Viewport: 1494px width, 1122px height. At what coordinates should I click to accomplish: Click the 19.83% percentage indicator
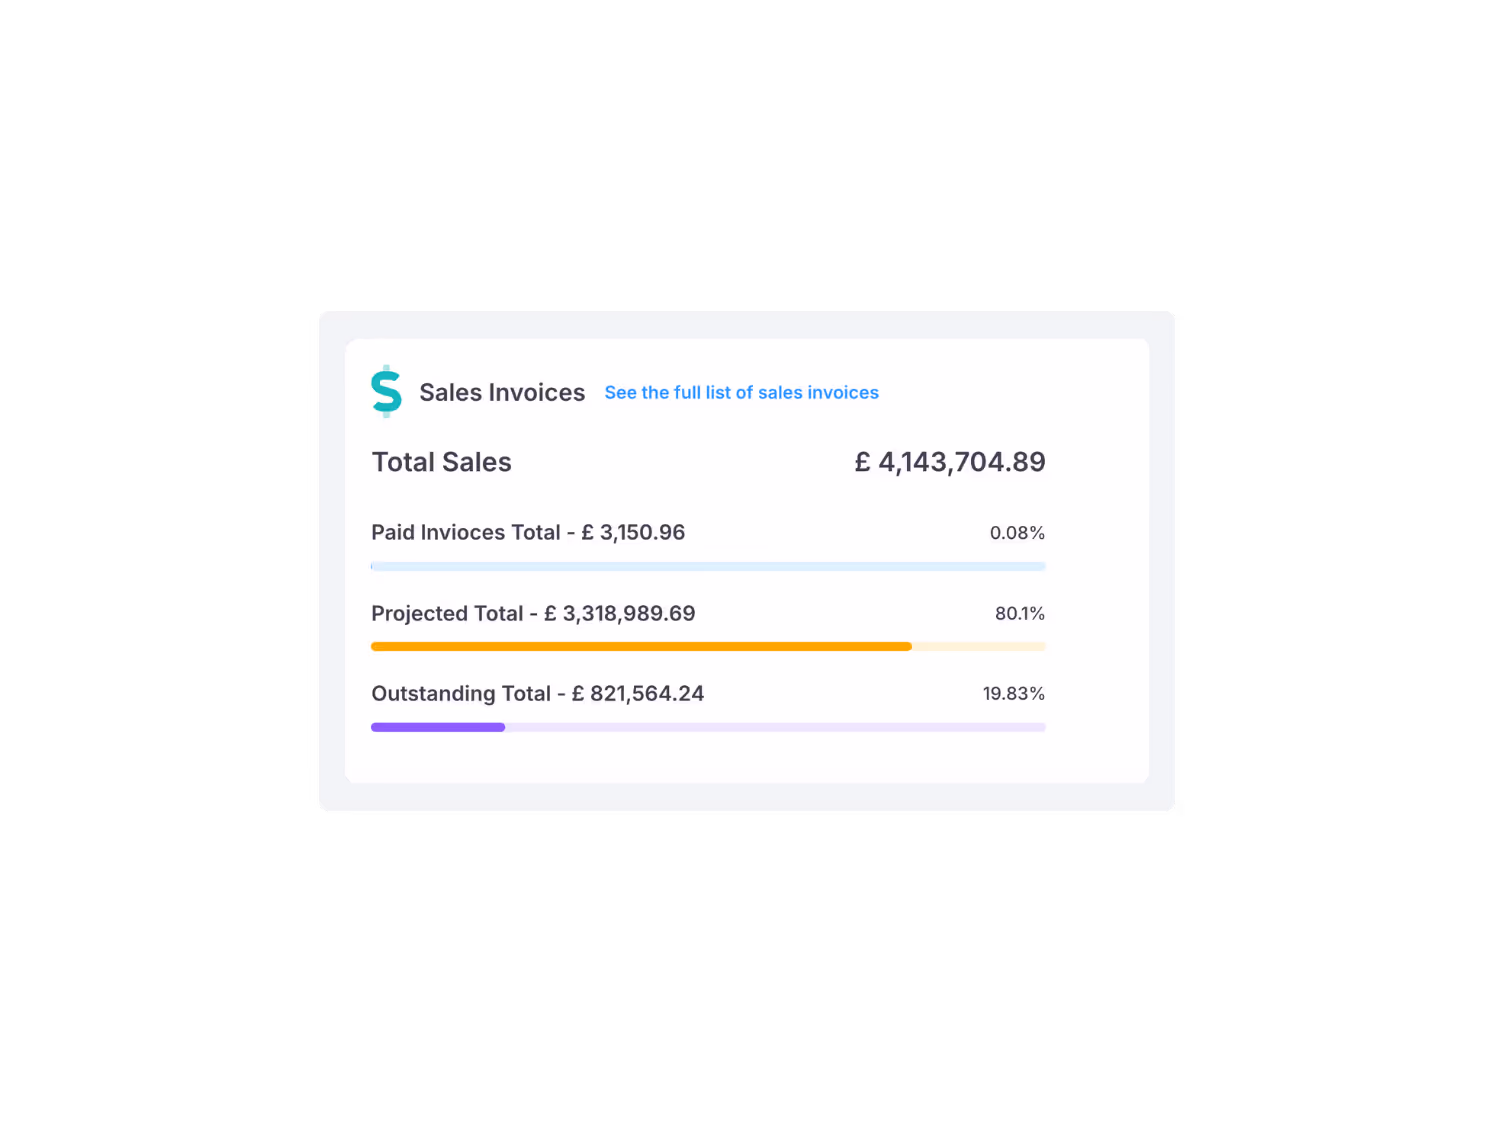click(1013, 693)
